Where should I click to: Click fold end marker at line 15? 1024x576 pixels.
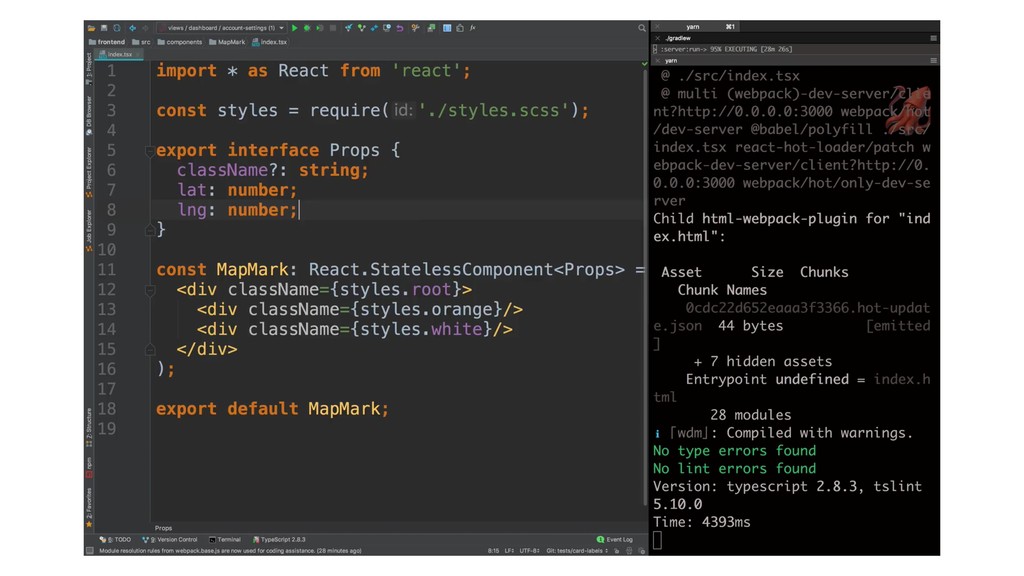(150, 349)
